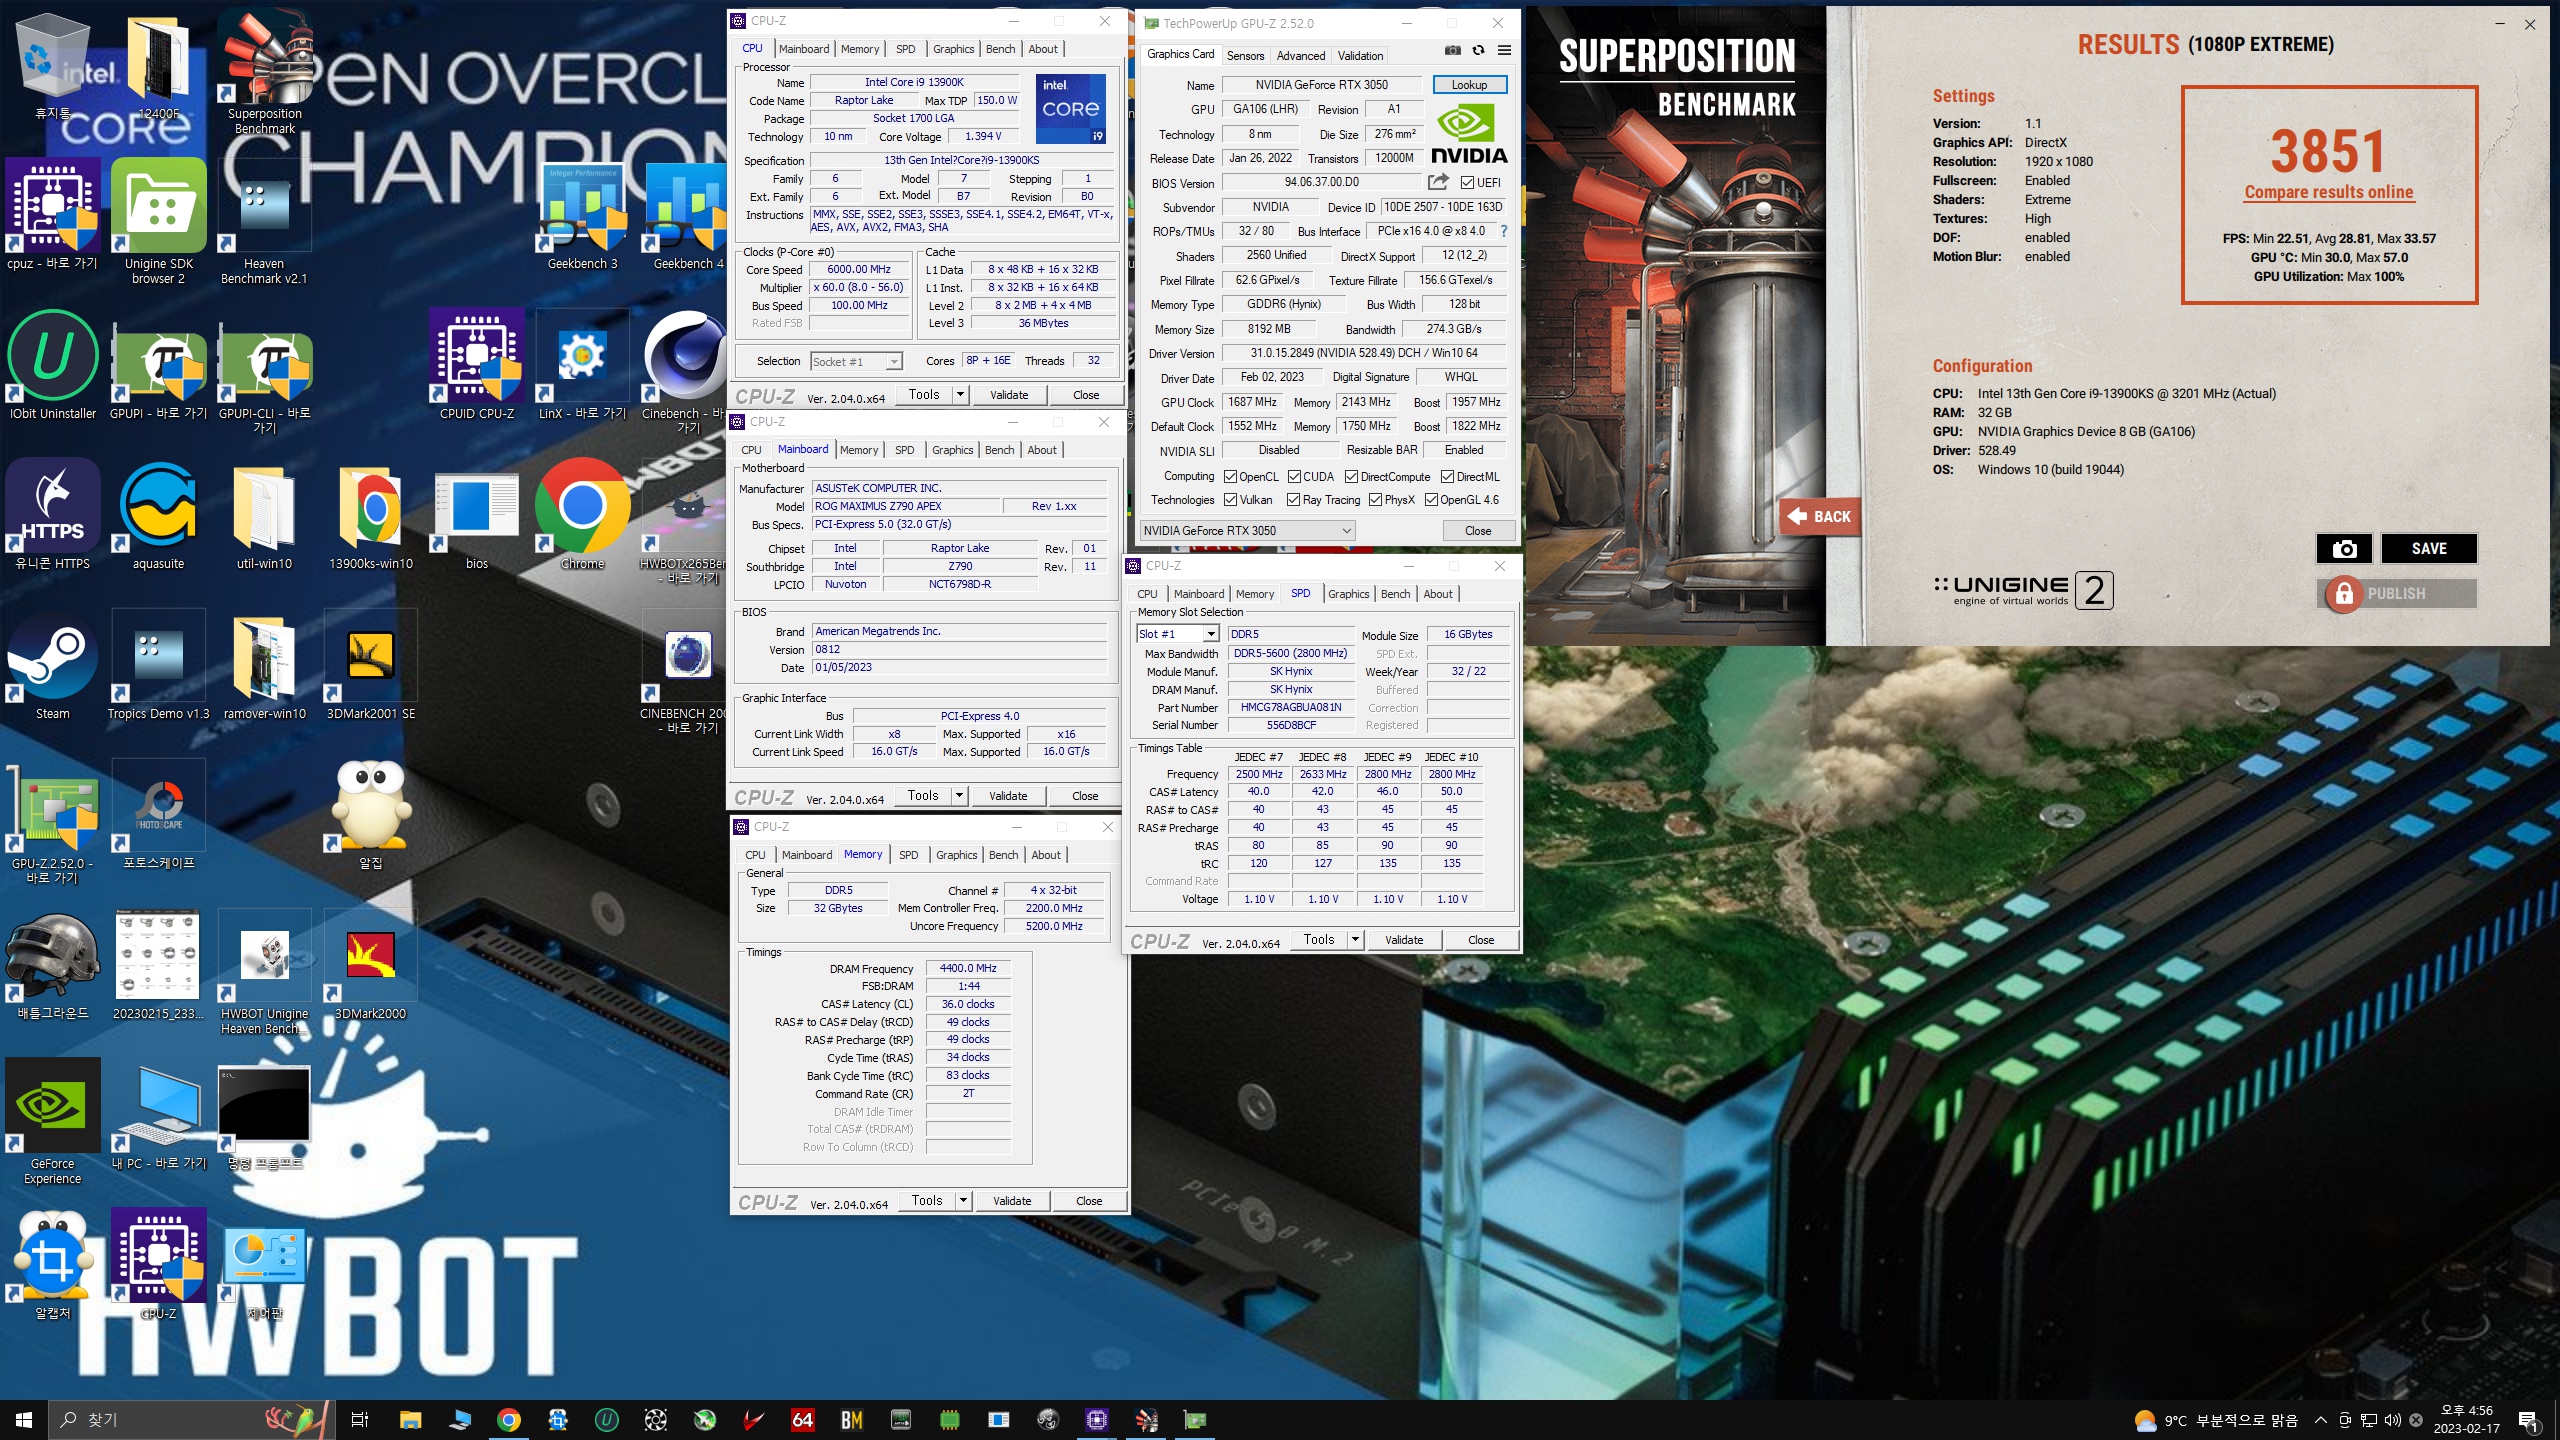Open GPU-Z hamburger menu
The image size is (2560, 1440).
(1504, 51)
